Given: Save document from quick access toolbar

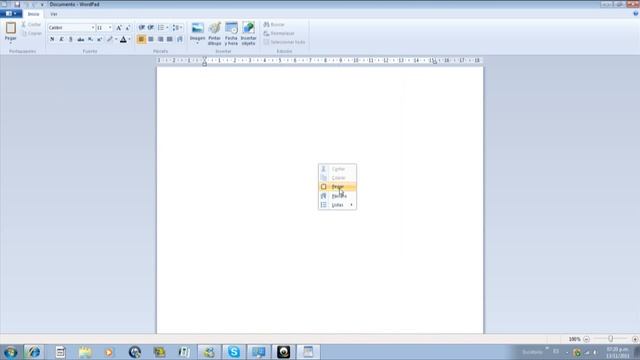Looking at the screenshot, I should pyautogui.click(x=17, y=4).
